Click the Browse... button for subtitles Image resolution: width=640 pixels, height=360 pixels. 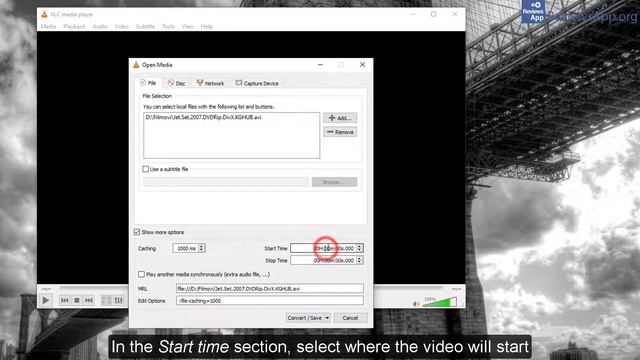pos(334,182)
